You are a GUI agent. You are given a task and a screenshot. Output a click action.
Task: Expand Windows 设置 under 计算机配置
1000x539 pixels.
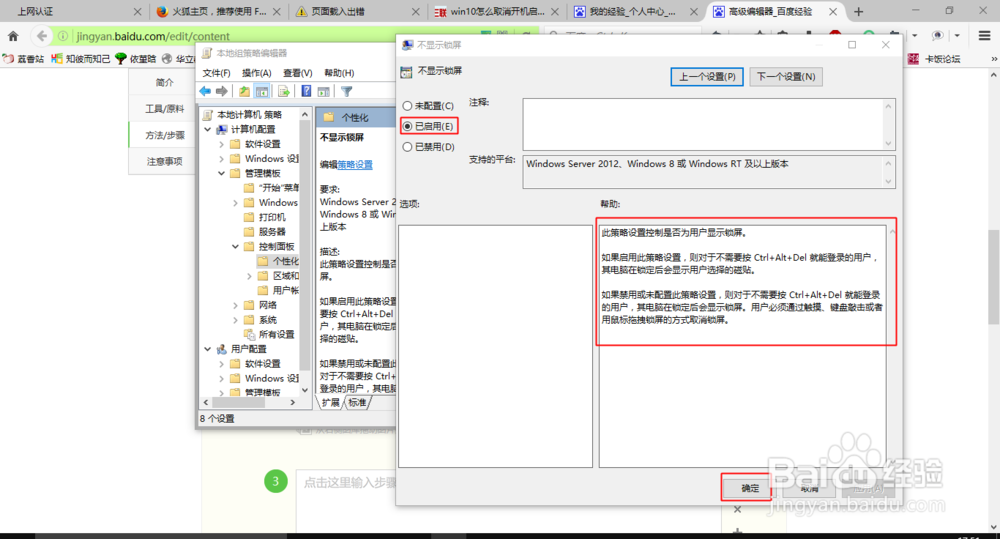[x=222, y=158]
